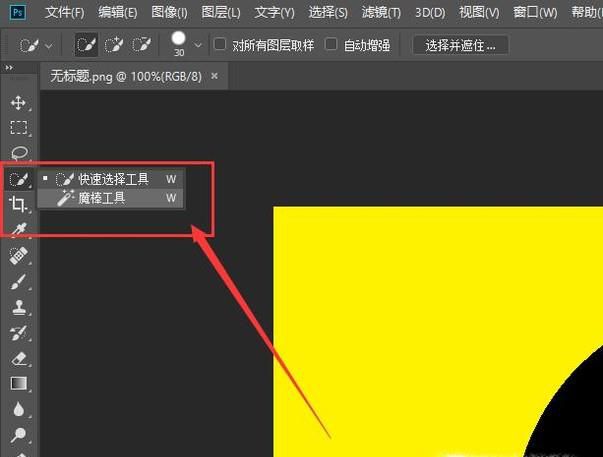Open the 图像(I) menu
The width and height of the screenshot is (603, 457).
point(170,13)
